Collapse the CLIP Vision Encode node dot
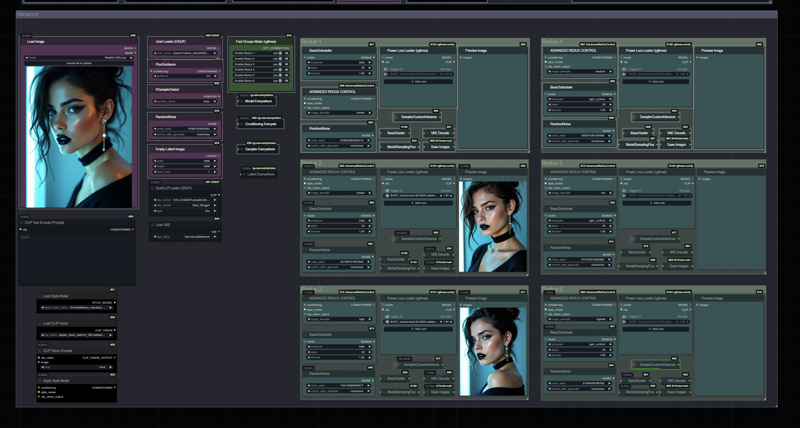Image resolution: width=800 pixels, height=428 pixels. click(x=40, y=351)
